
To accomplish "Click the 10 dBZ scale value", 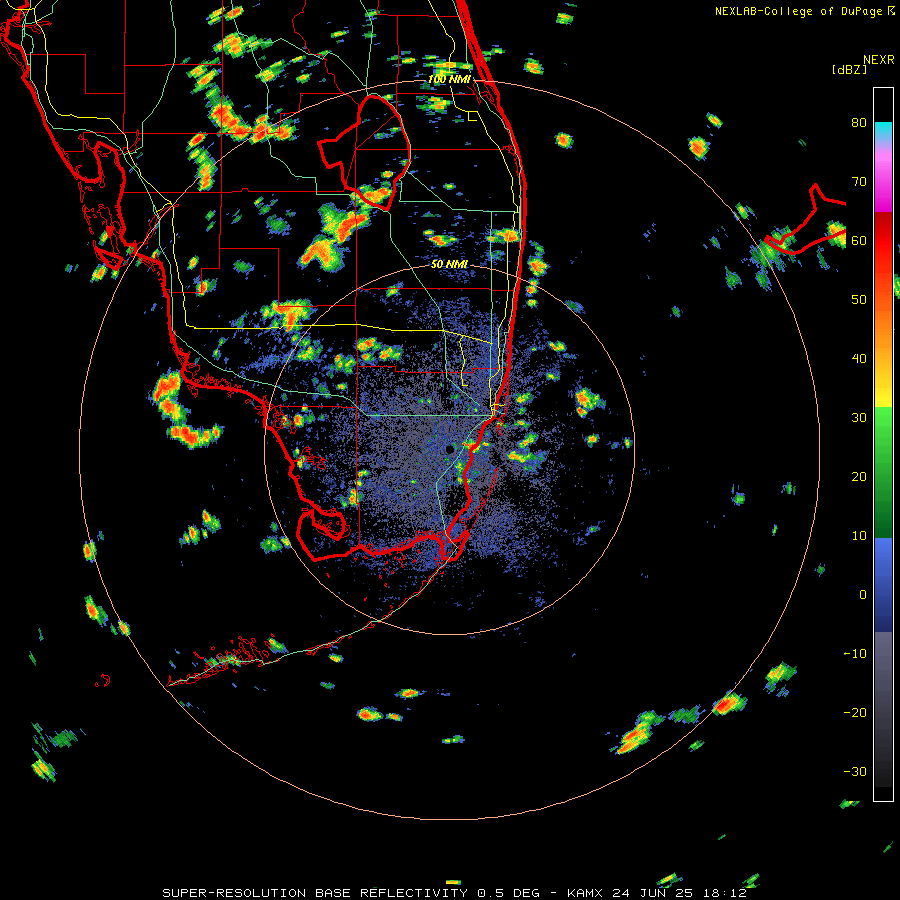I will point(859,536).
